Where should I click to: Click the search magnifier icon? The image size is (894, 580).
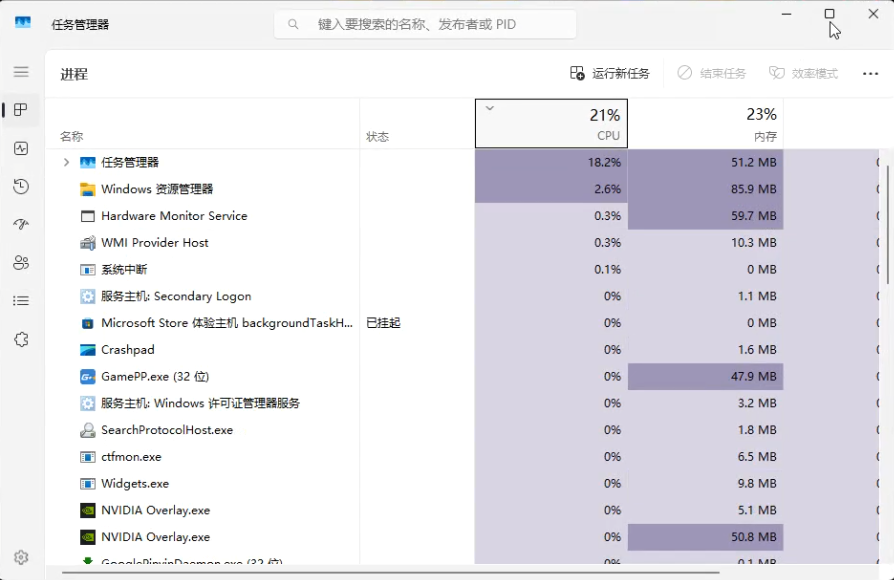pyautogui.click(x=293, y=24)
